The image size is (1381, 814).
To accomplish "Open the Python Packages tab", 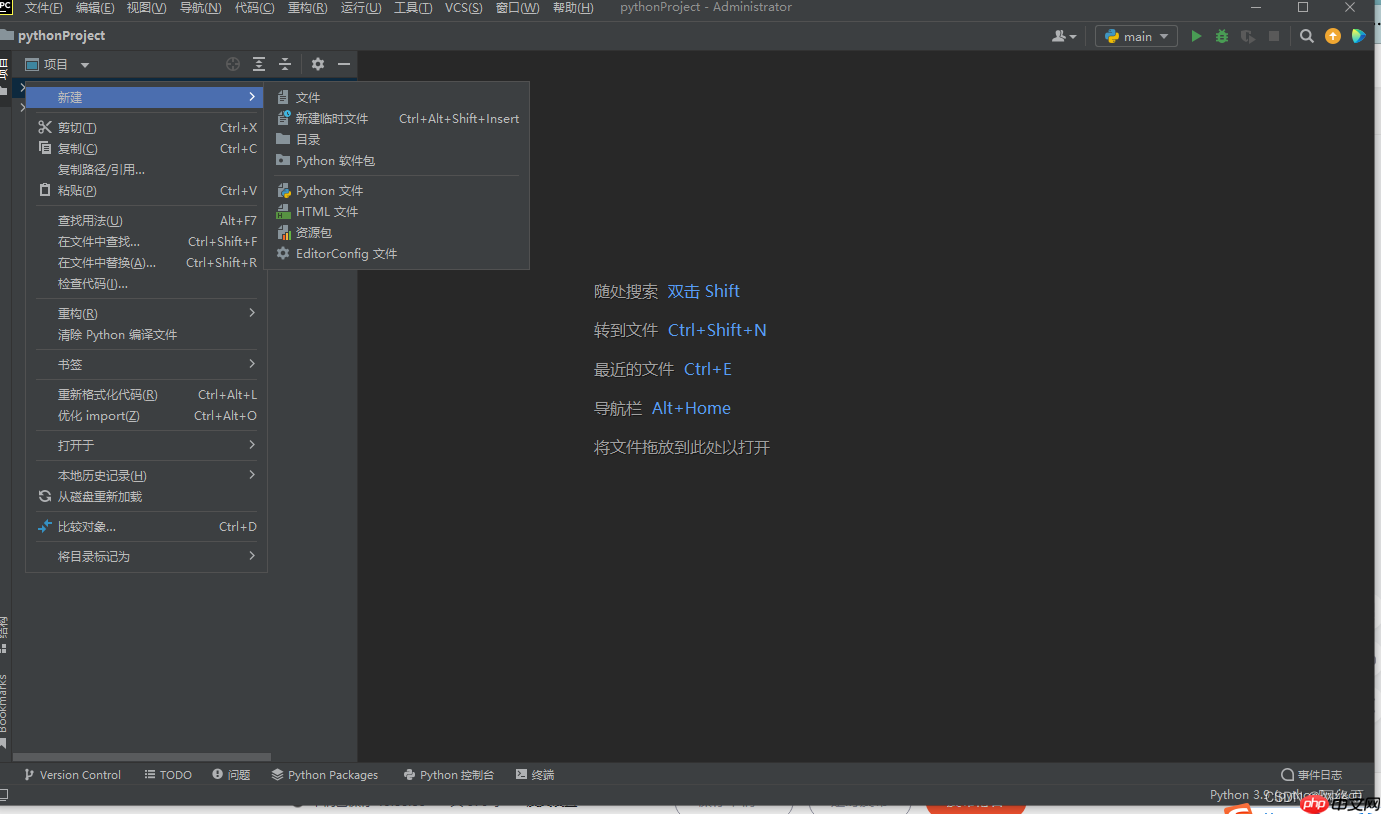I will (x=325, y=774).
